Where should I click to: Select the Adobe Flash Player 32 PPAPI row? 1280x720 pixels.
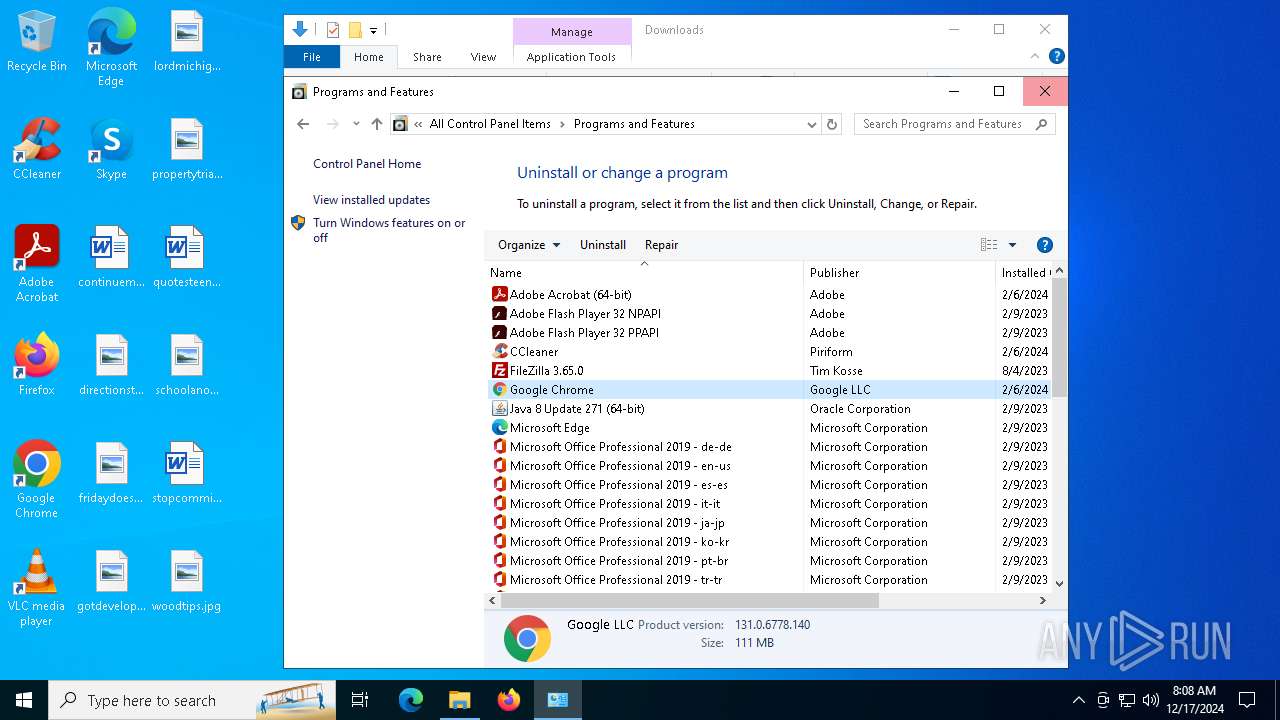click(769, 332)
